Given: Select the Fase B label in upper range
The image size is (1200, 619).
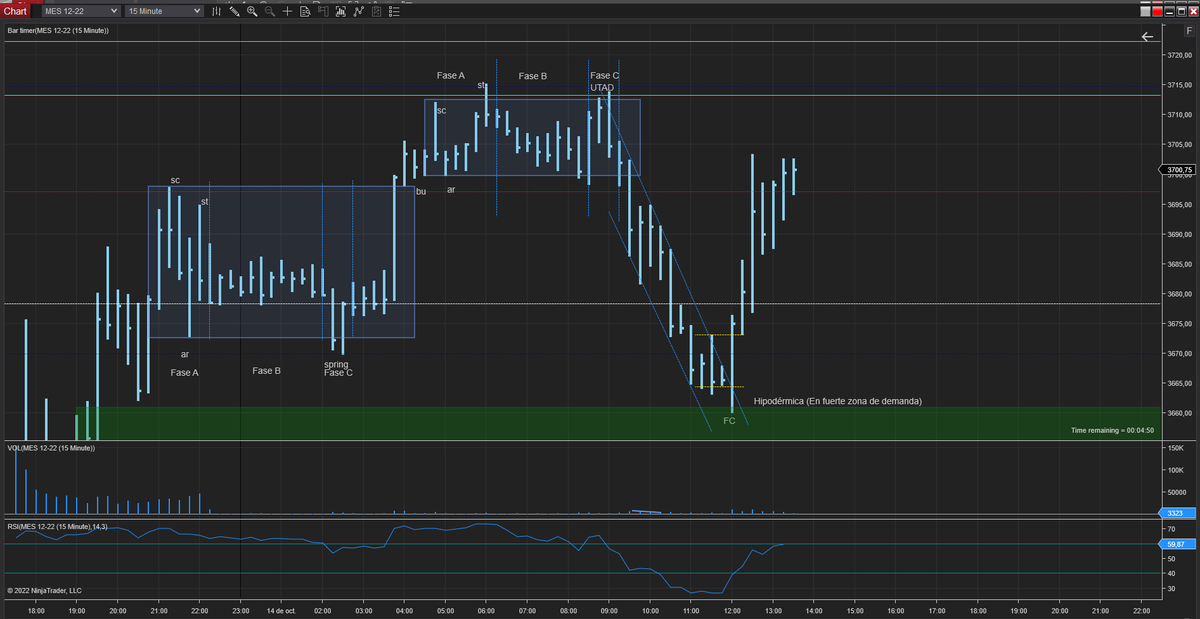Looking at the screenshot, I should [533, 76].
